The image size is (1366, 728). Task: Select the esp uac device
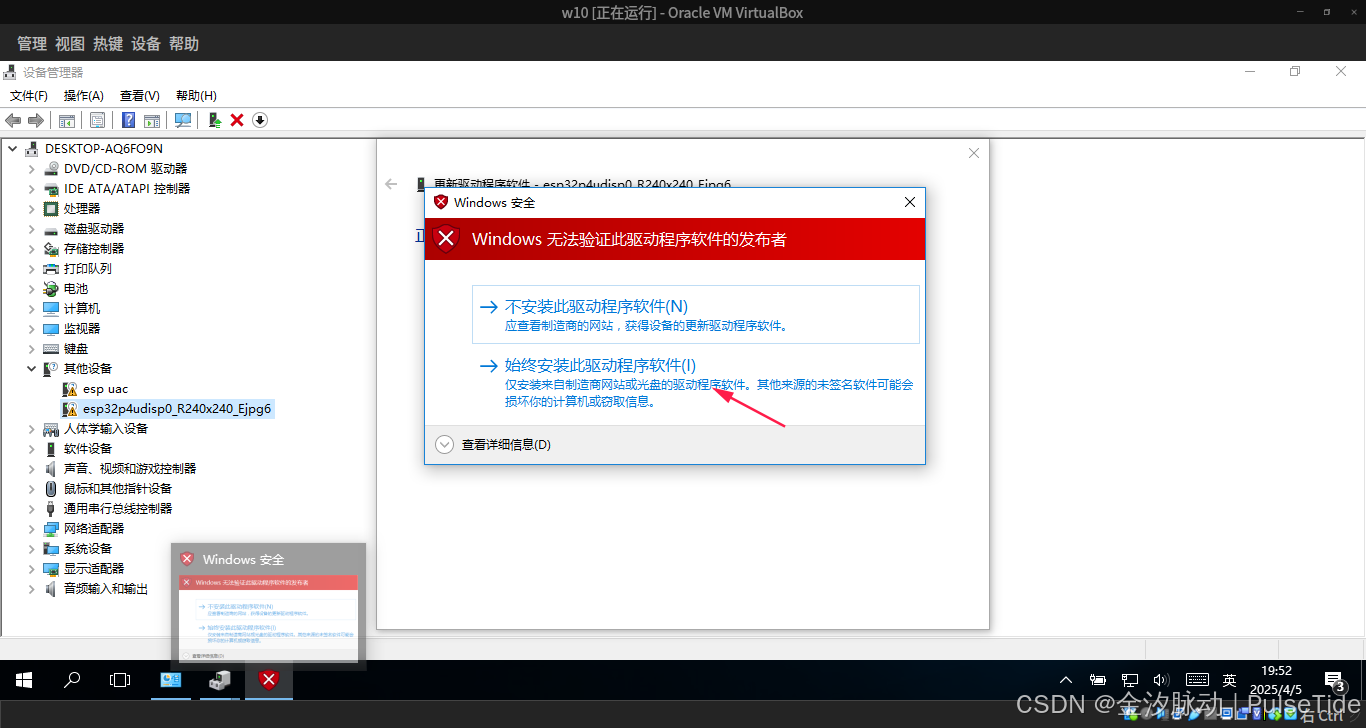click(105, 388)
